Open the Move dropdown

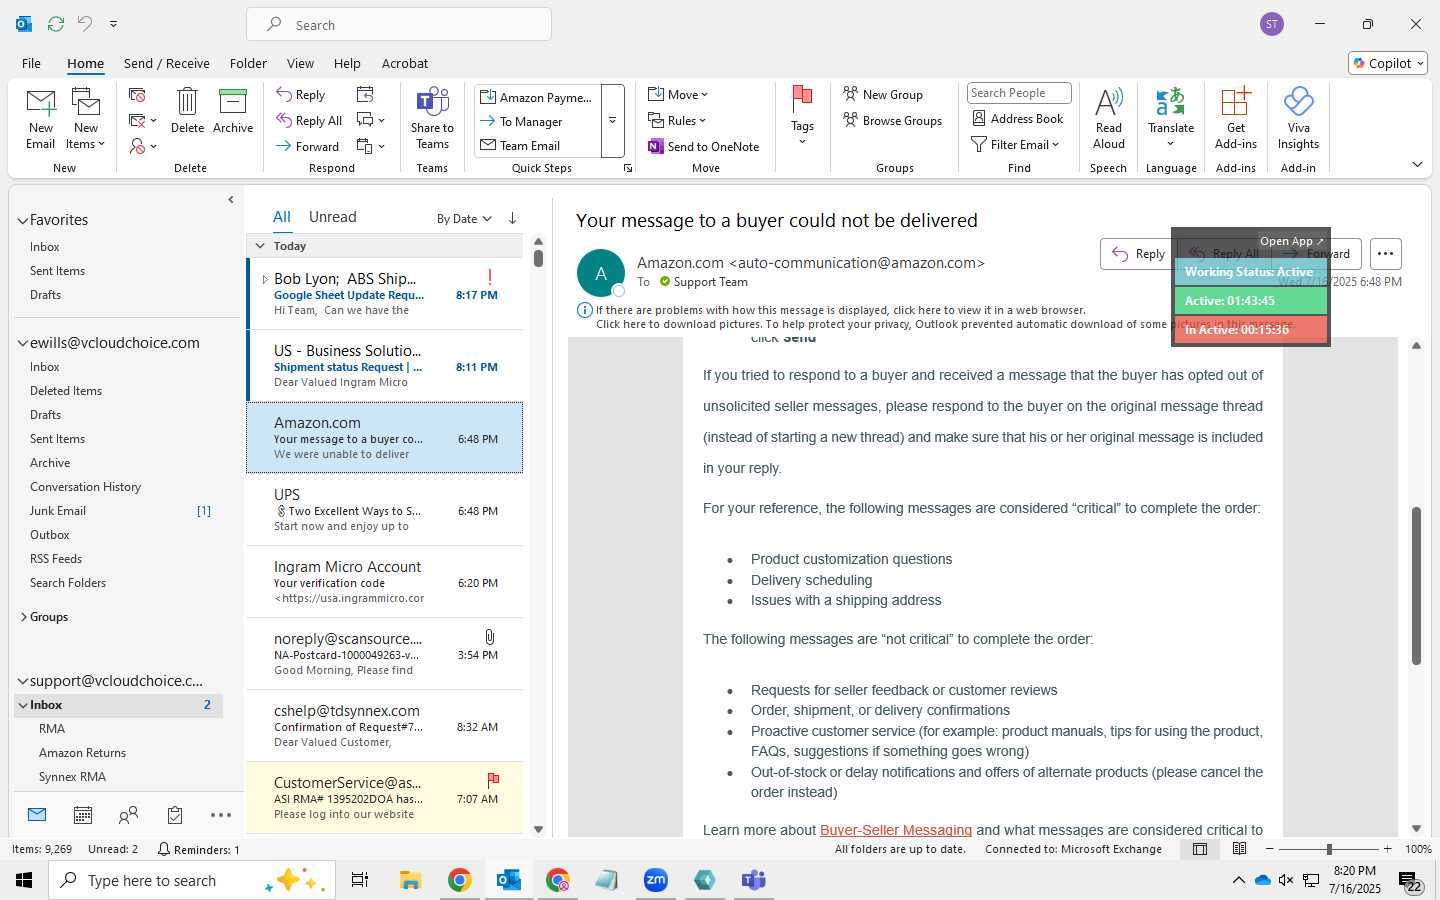click(x=678, y=95)
